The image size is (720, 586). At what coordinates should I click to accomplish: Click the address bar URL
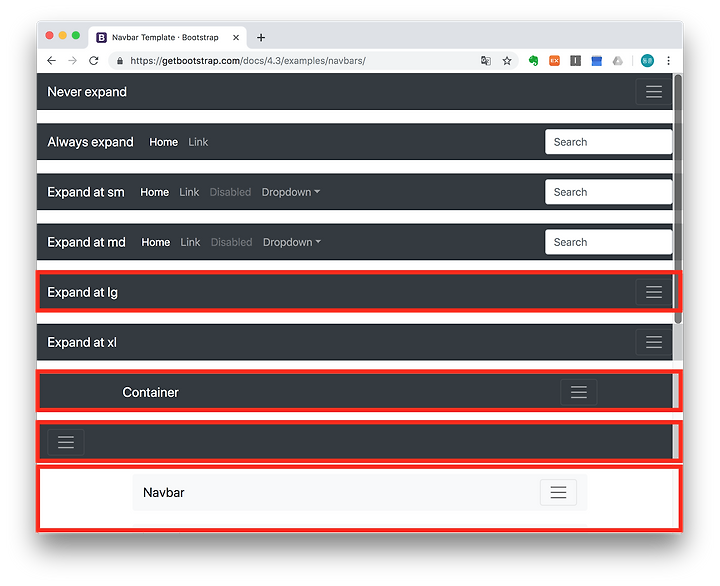coord(248,61)
